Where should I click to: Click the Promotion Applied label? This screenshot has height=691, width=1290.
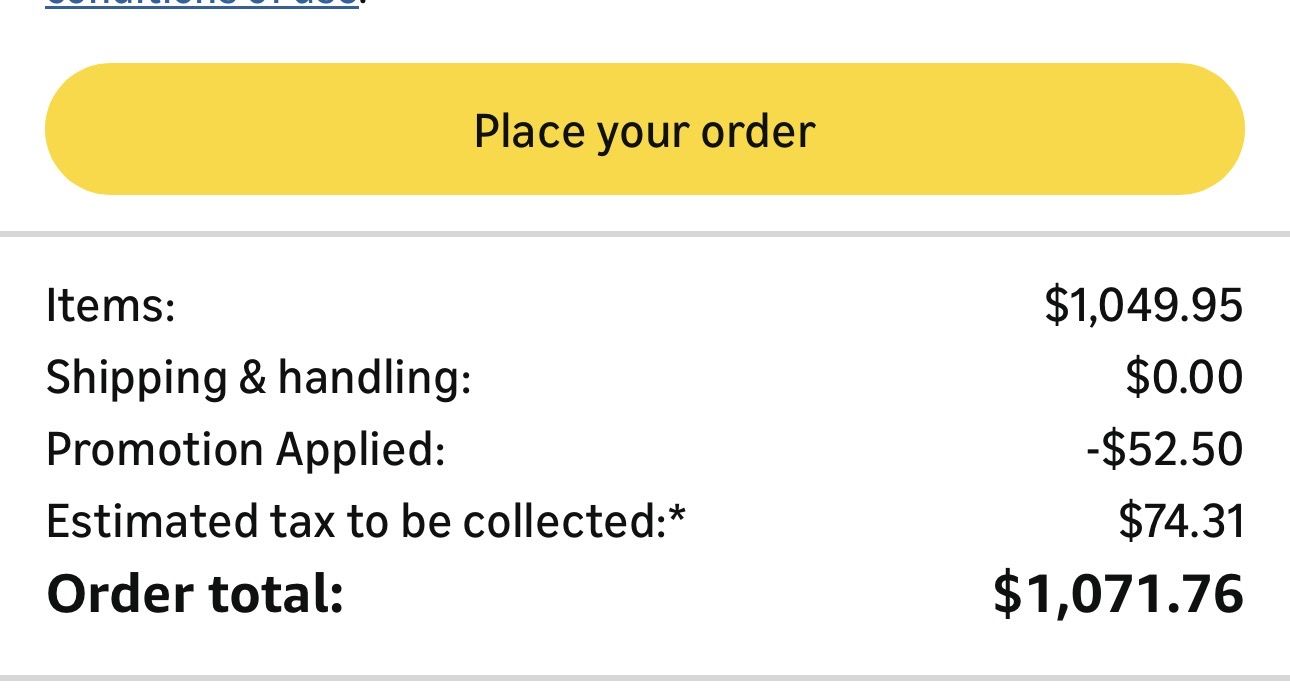click(245, 450)
